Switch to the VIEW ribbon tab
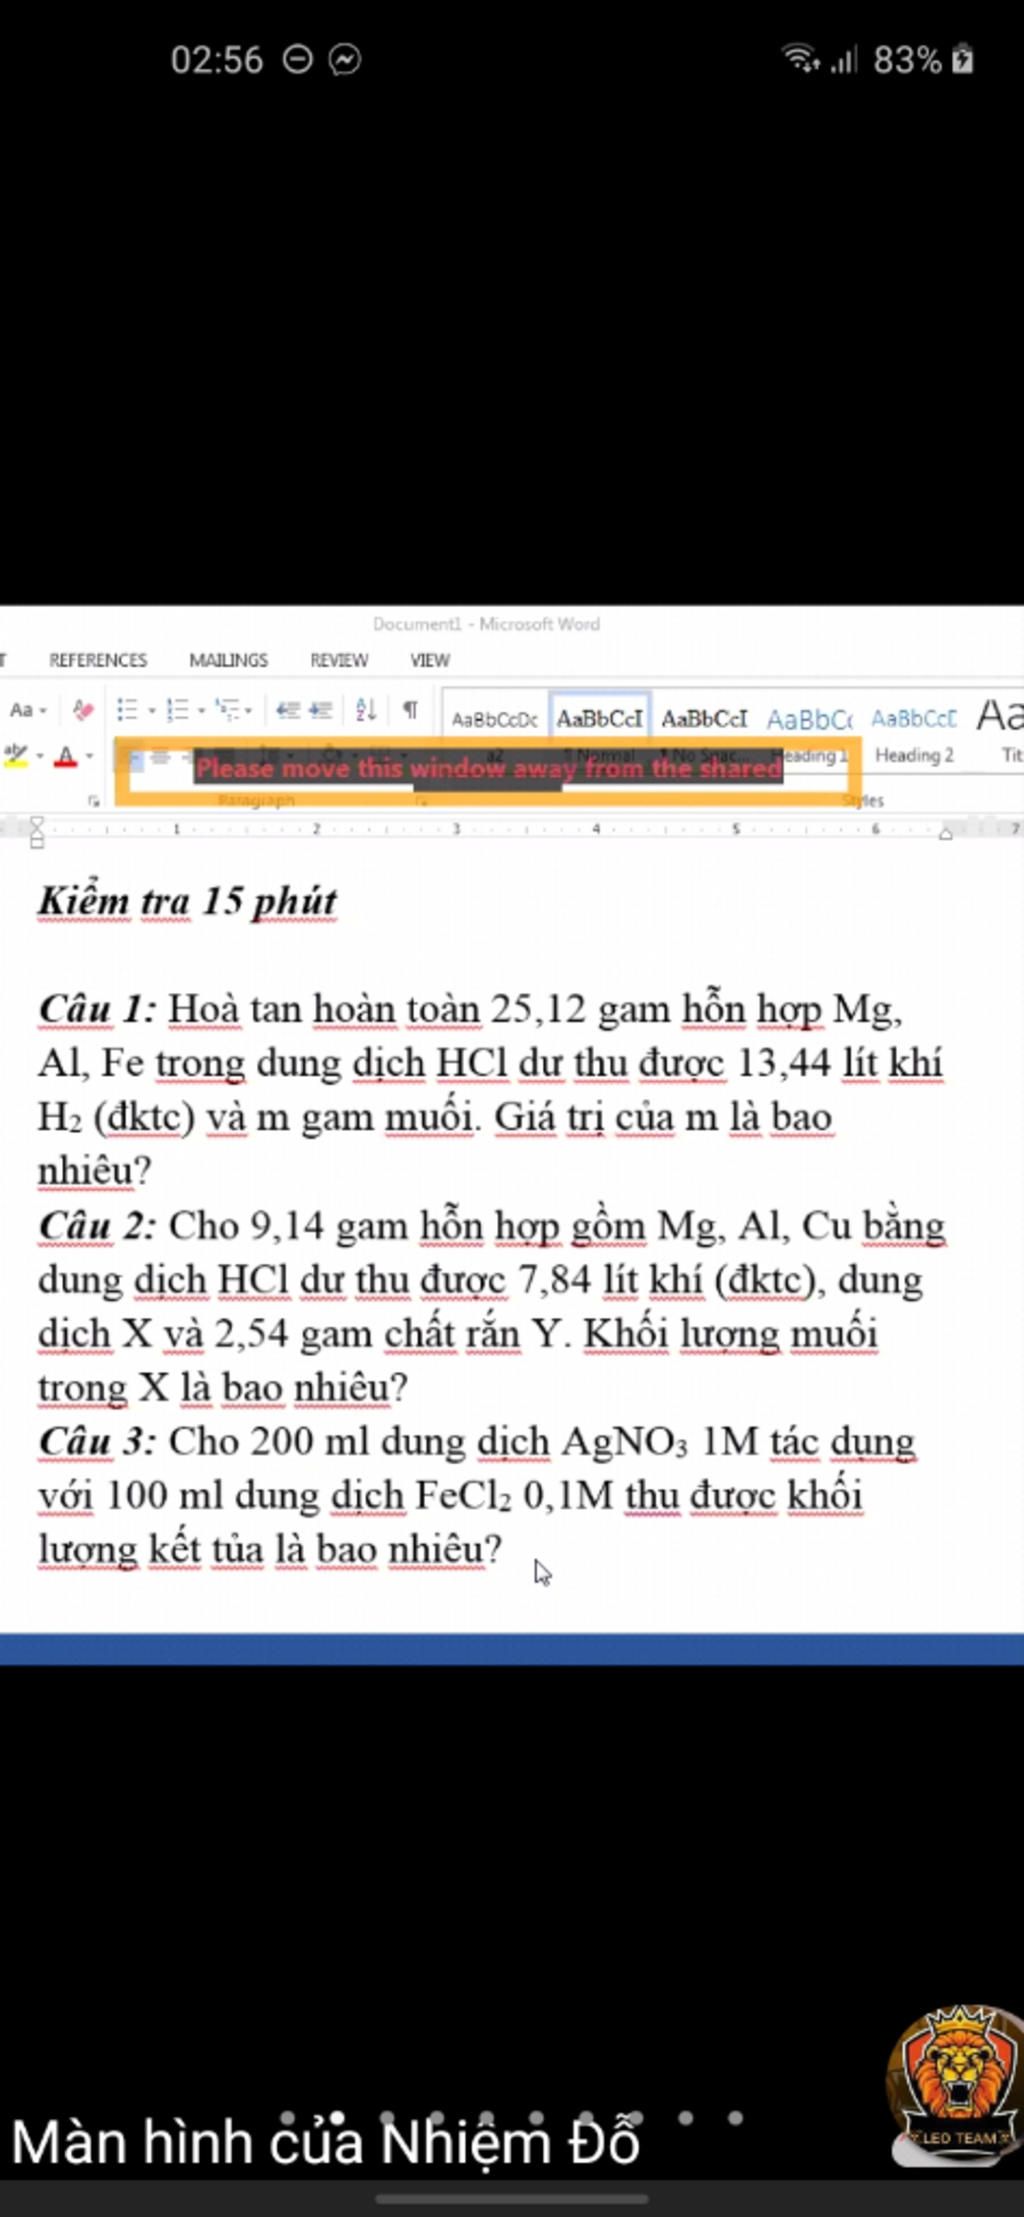Image resolution: width=1024 pixels, height=2217 pixels. pyautogui.click(x=430, y=660)
